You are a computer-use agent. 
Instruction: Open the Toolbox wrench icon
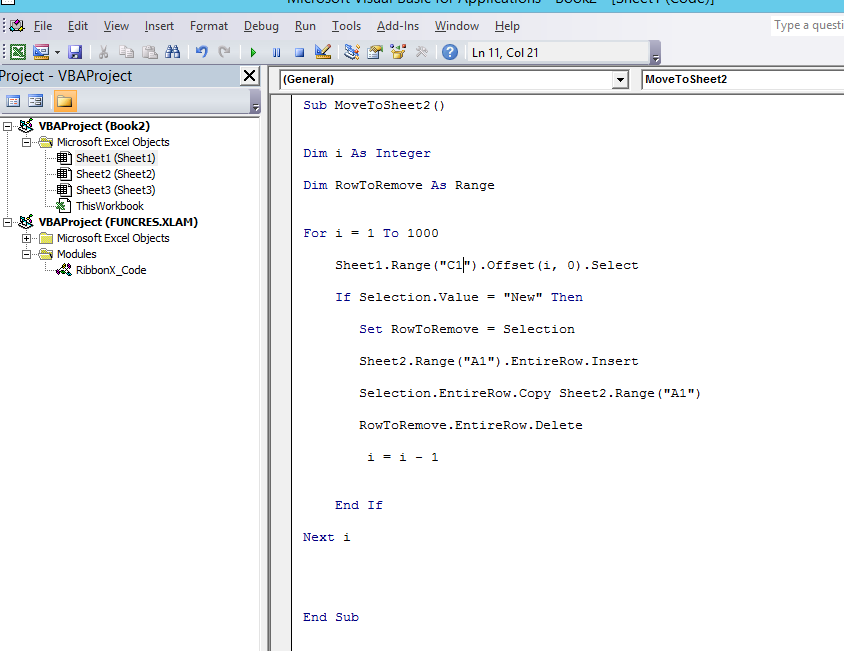click(421, 52)
